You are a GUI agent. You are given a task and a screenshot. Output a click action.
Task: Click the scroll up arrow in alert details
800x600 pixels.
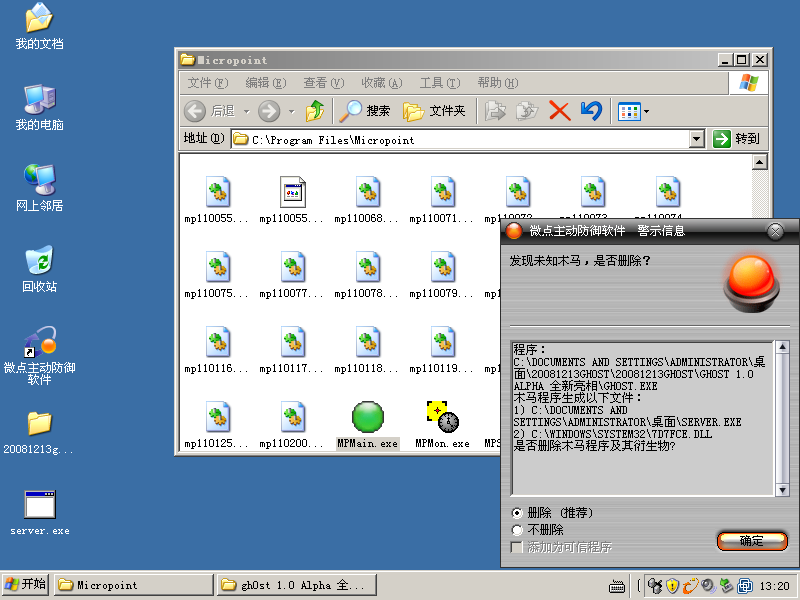[782, 347]
